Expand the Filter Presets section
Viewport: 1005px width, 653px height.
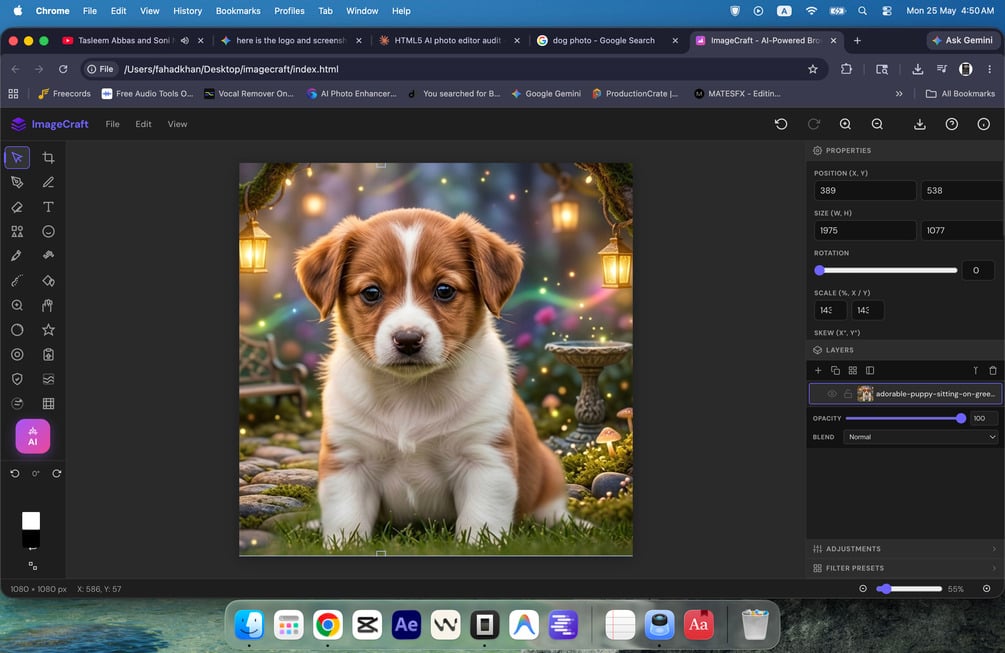905,568
